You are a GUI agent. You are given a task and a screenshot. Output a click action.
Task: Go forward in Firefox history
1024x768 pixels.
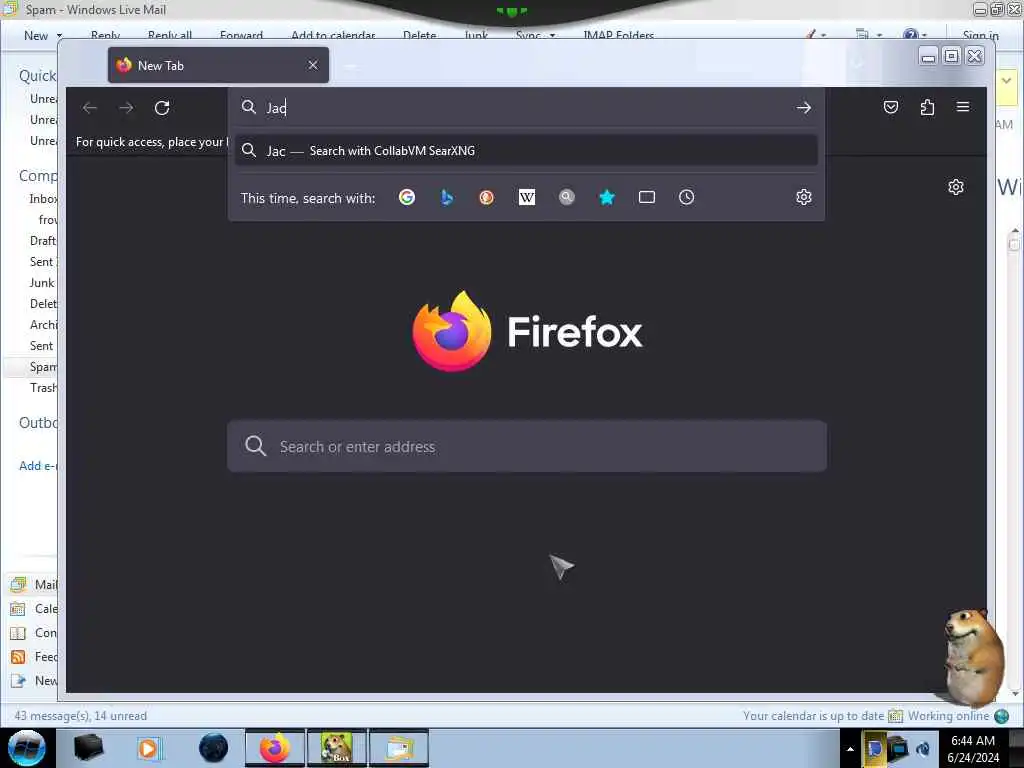(x=126, y=108)
